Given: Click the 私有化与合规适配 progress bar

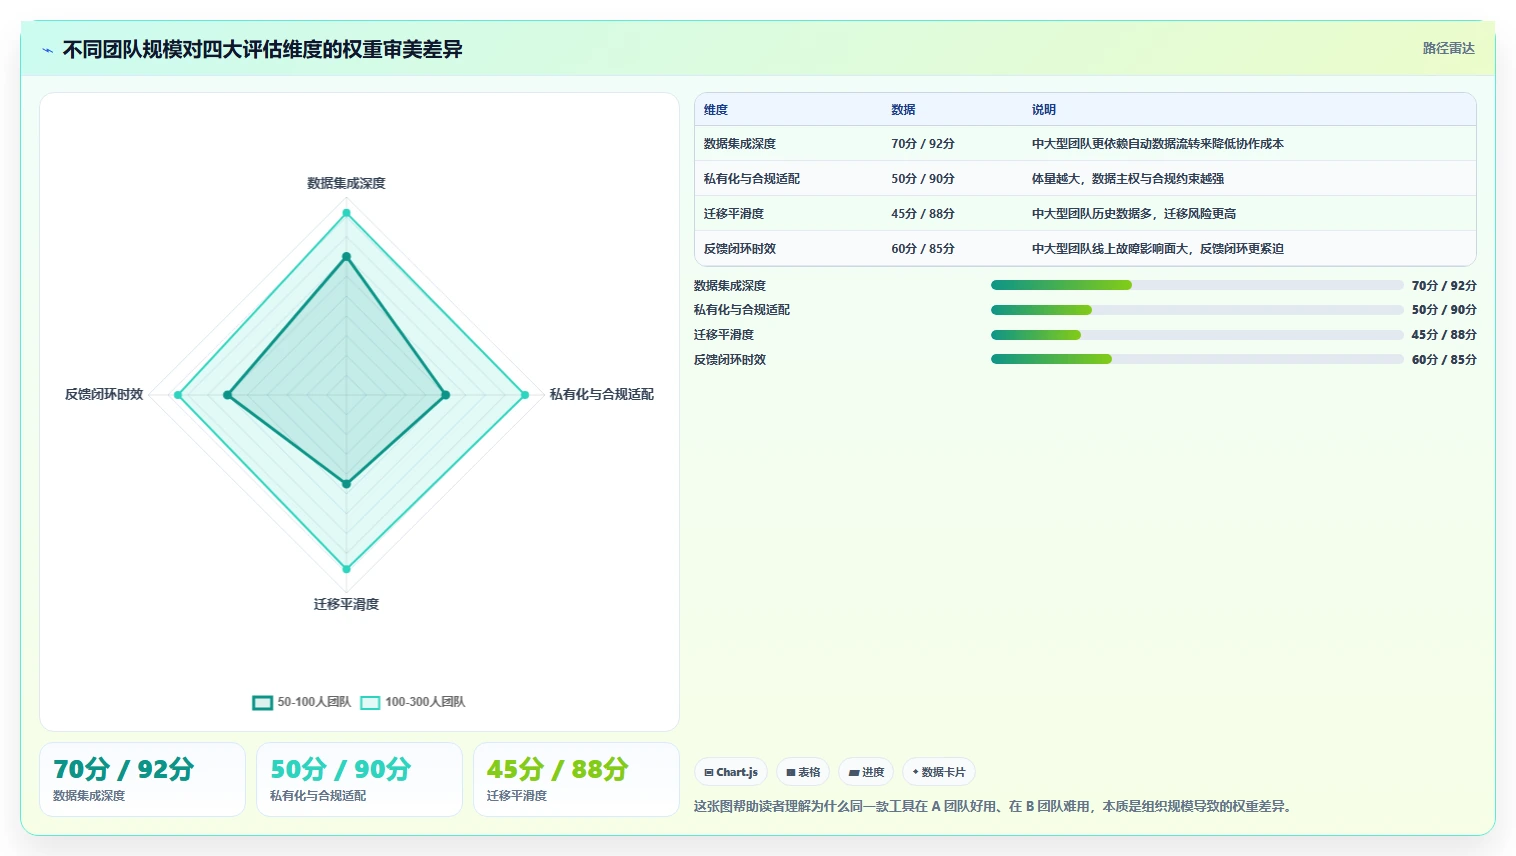Looking at the screenshot, I should (x=1197, y=310).
